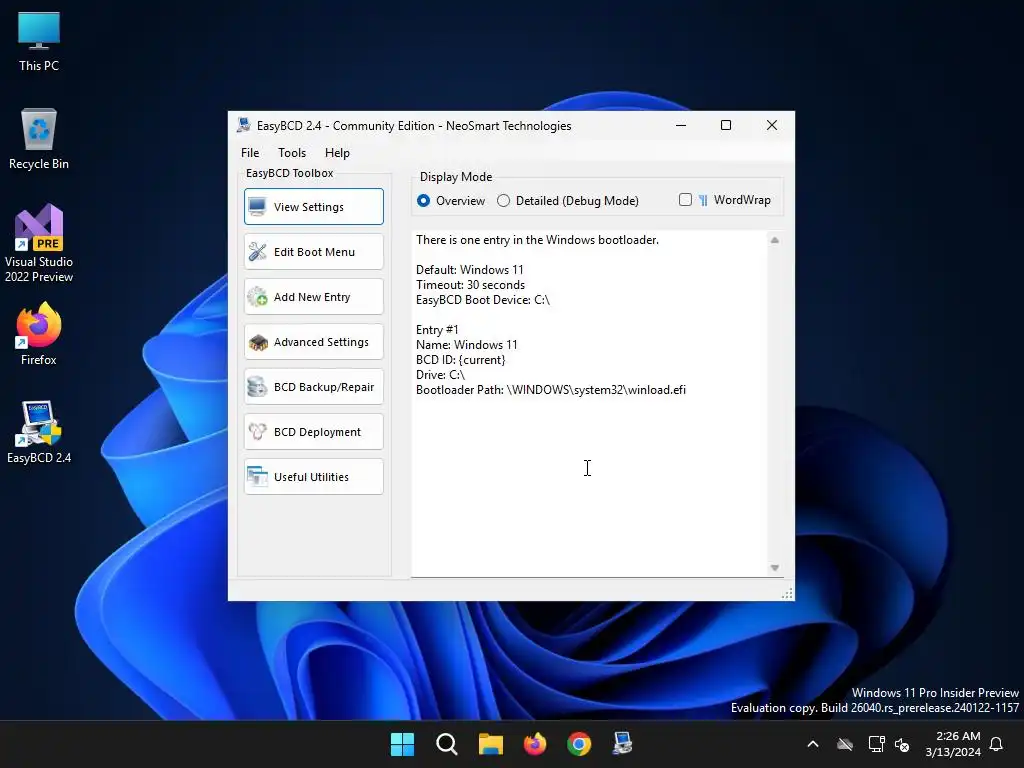Screen dimensions: 1024x768
Task: Minimize the EasyBCD window
Action: click(680, 125)
